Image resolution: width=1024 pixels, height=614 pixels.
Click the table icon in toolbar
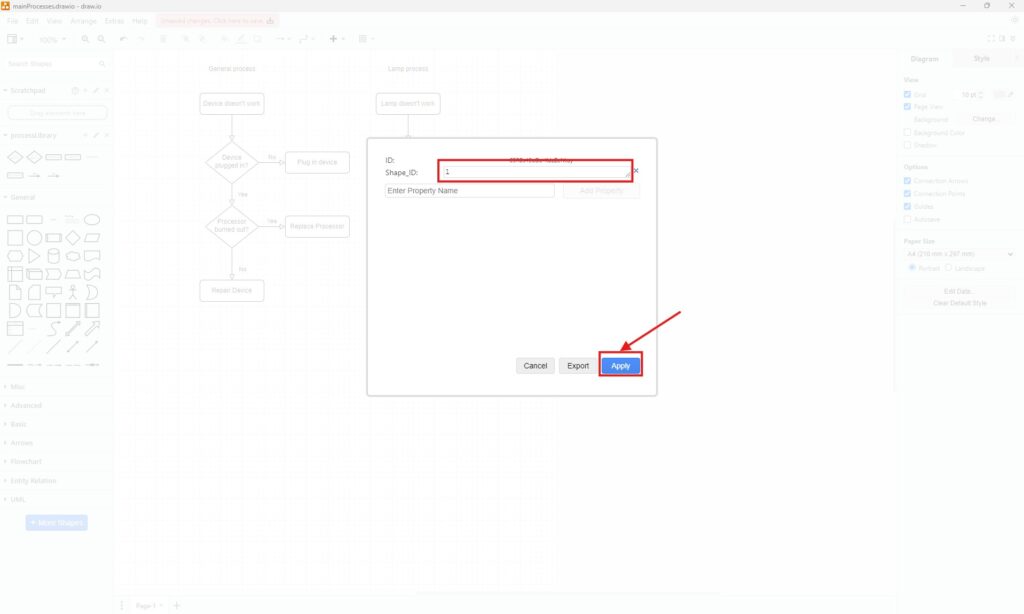[363, 39]
